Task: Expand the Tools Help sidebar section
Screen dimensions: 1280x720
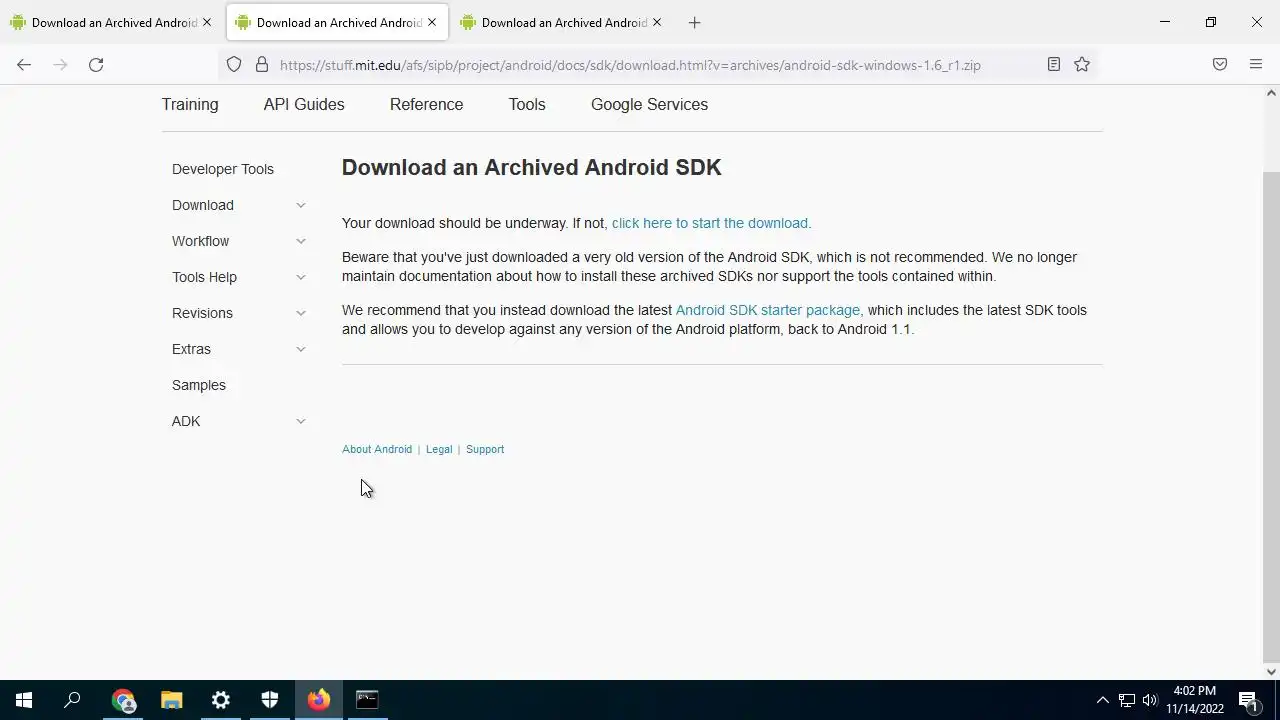Action: (x=300, y=277)
